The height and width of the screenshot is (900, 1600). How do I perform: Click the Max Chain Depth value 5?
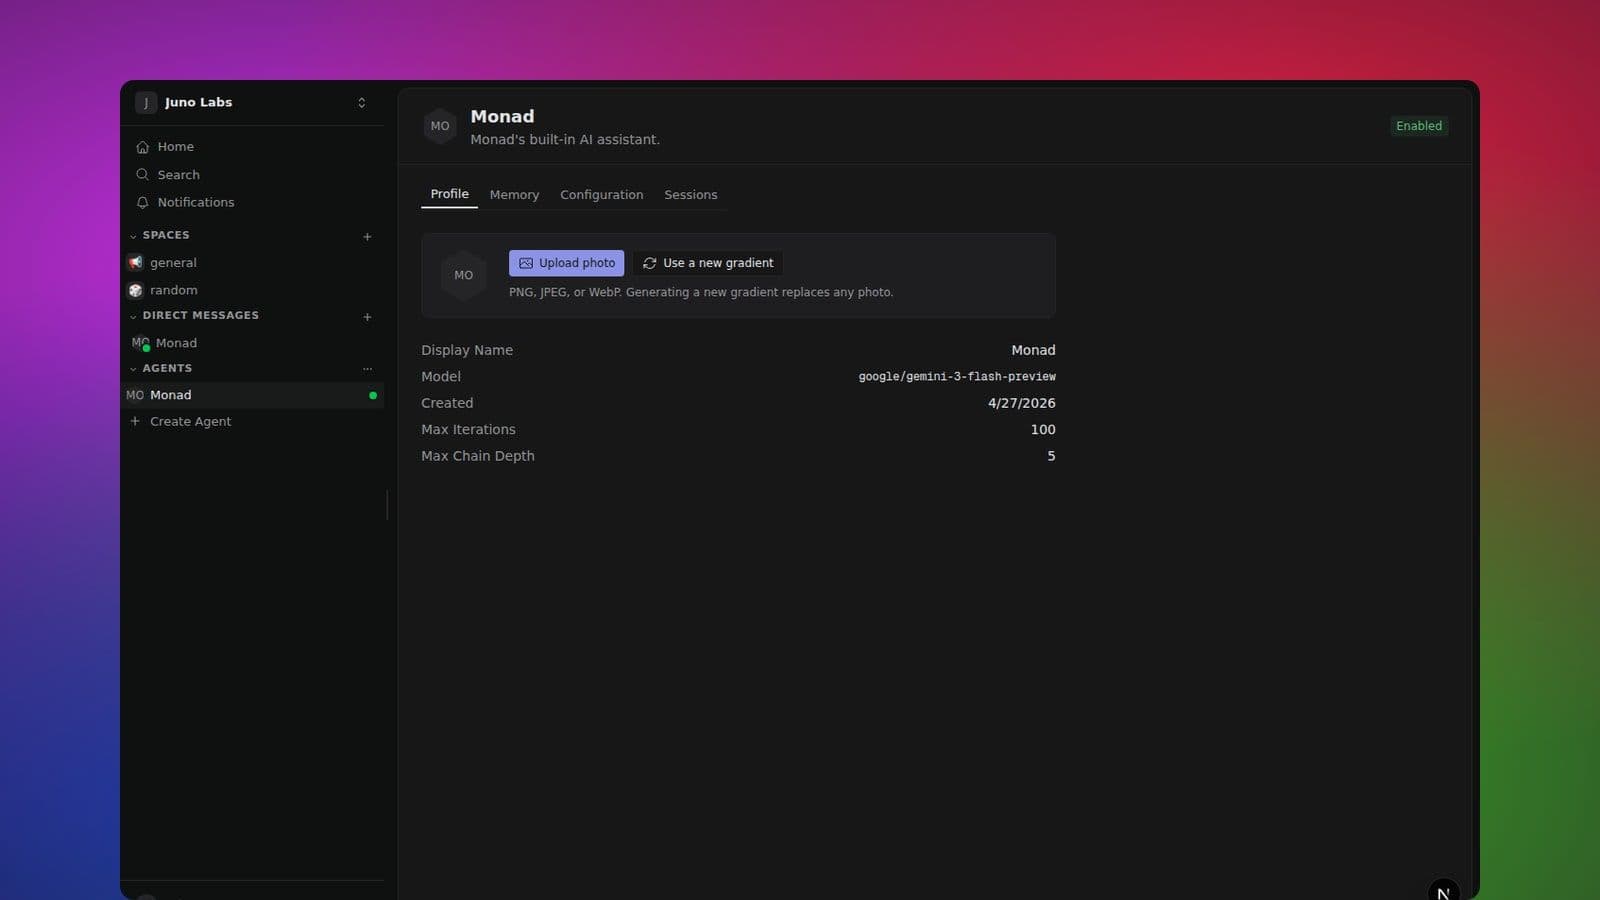pos(1051,456)
